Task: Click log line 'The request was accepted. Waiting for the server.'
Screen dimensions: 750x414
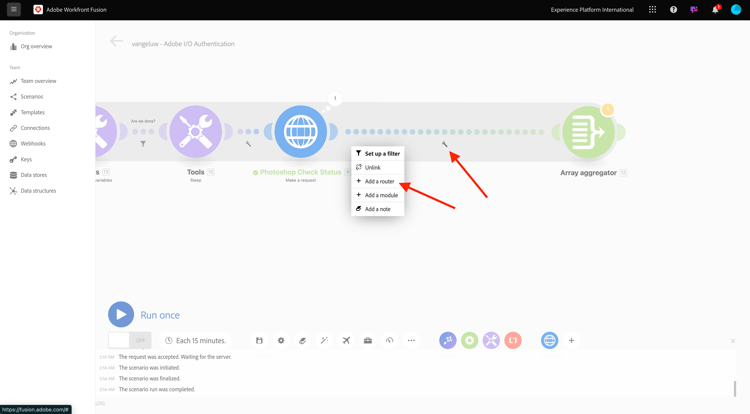Action: pos(175,357)
